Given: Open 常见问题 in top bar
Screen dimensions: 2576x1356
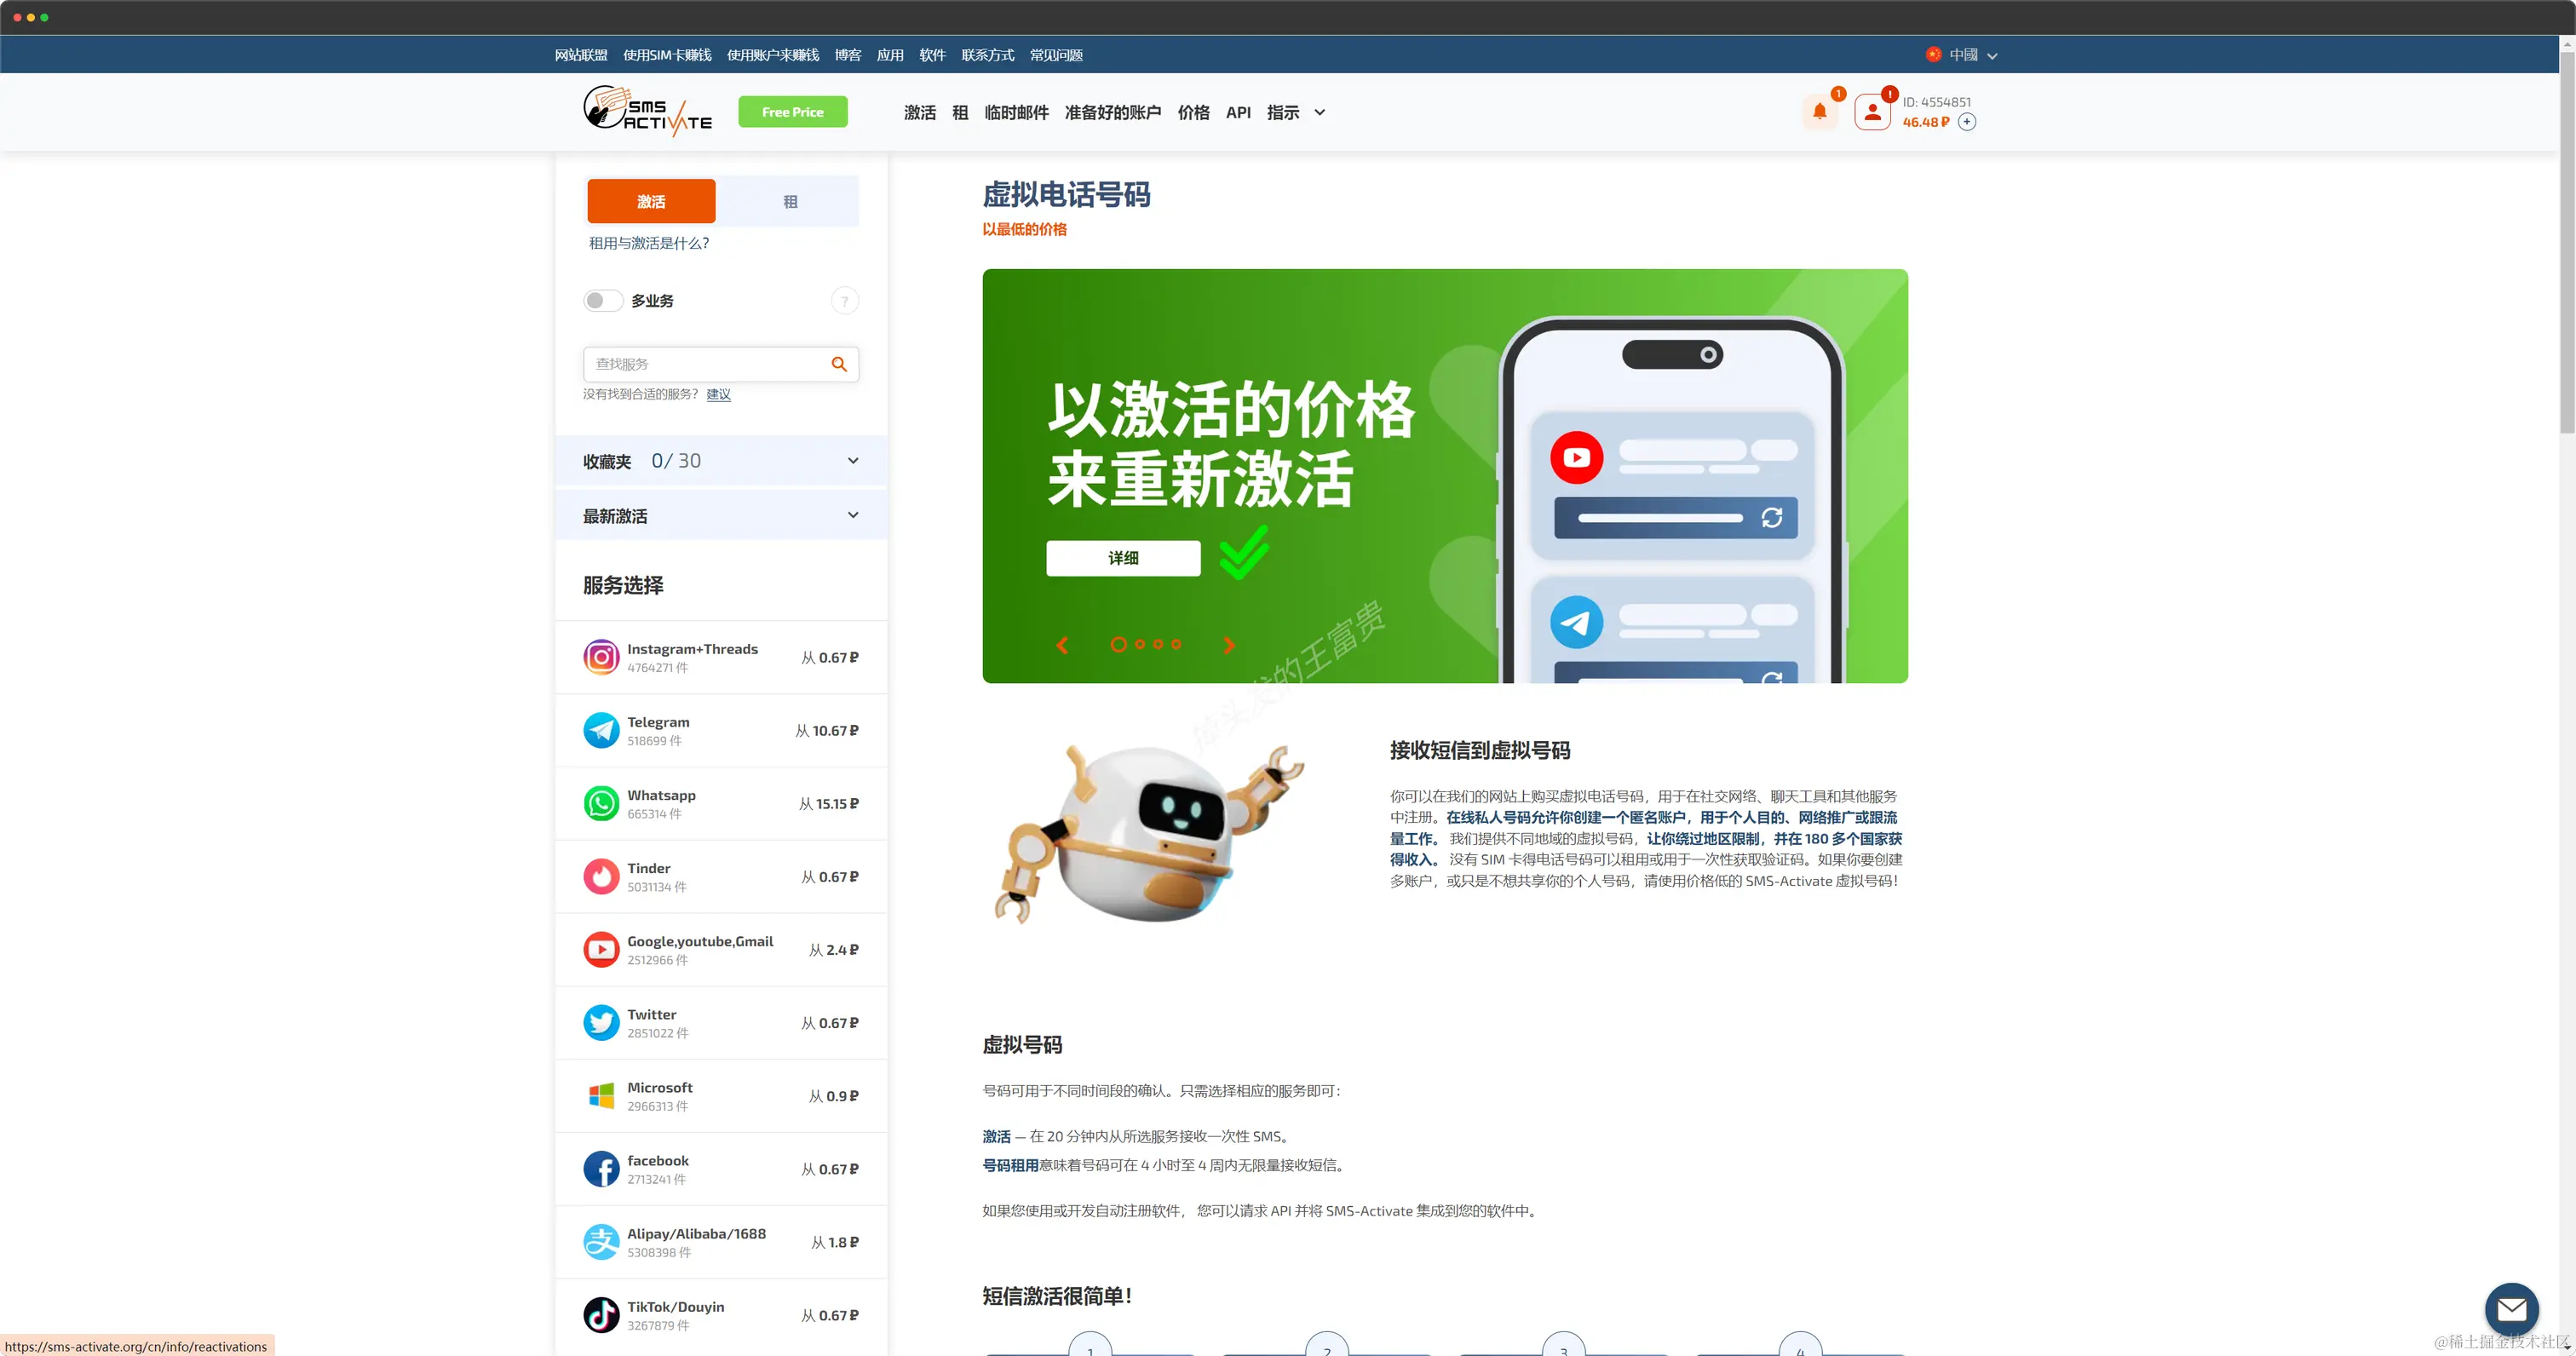Looking at the screenshot, I should (1056, 55).
